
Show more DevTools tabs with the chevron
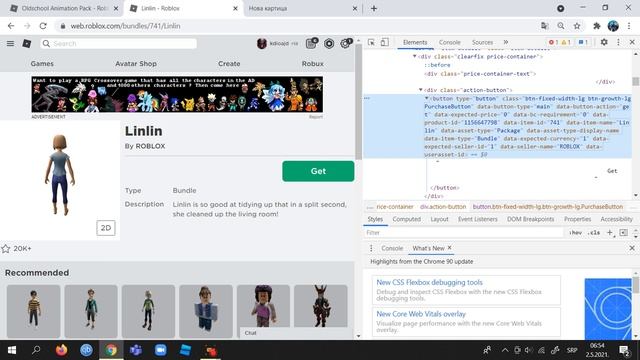(x=506, y=42)
